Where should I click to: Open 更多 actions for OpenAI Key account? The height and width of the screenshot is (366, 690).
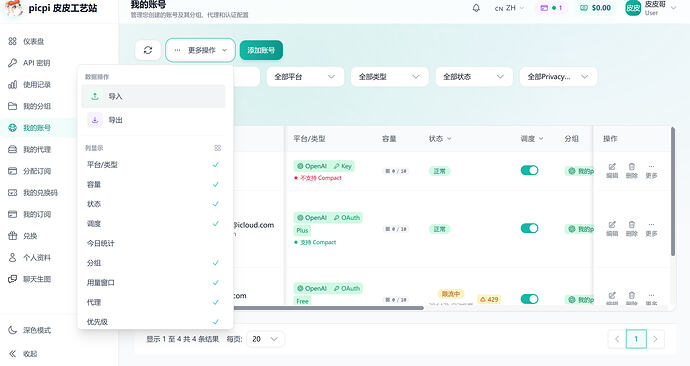[651, 170]
